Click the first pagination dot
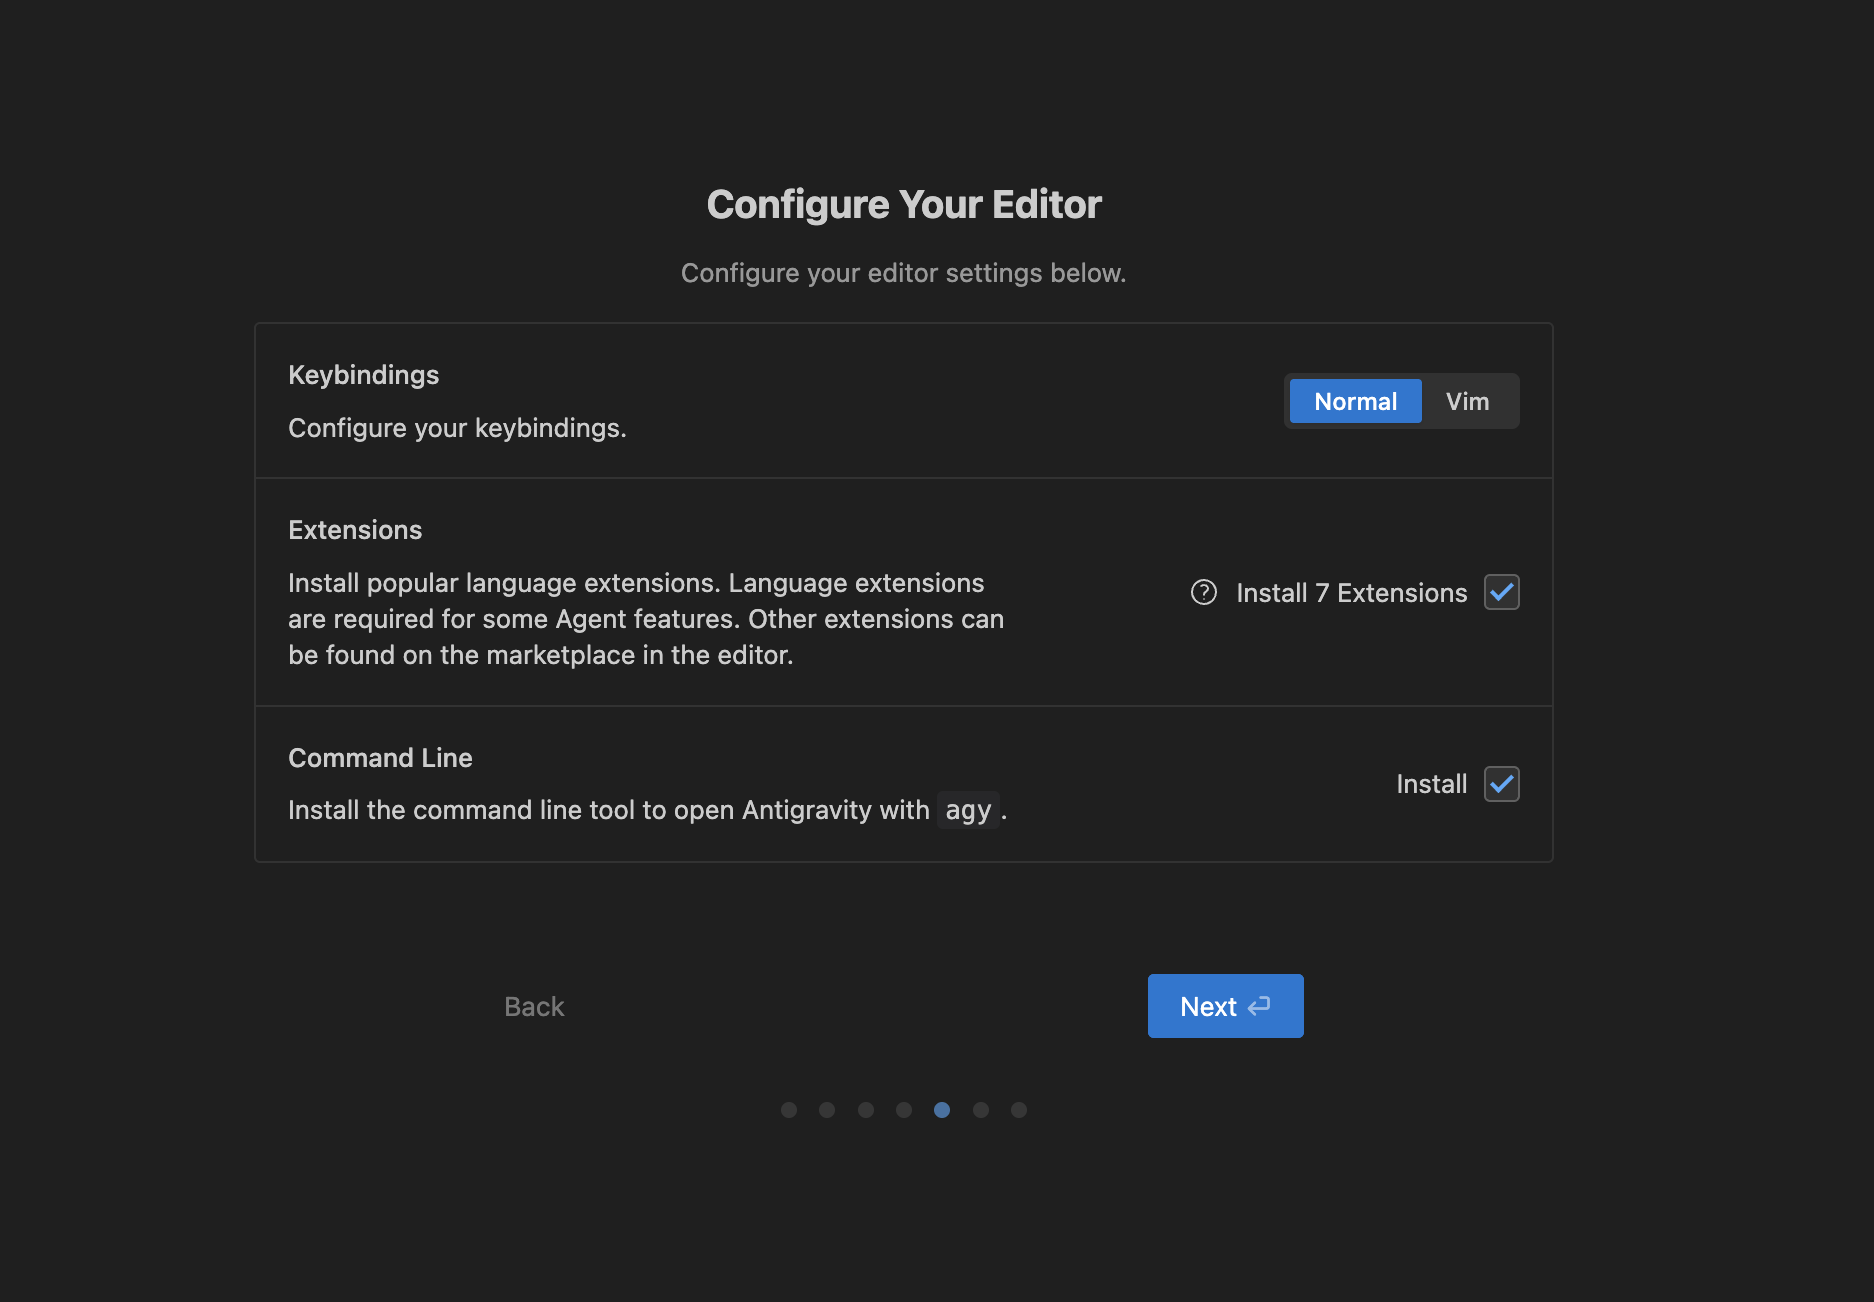This screenshot has width=1874, height=1302. click(x=789, y=1110)
